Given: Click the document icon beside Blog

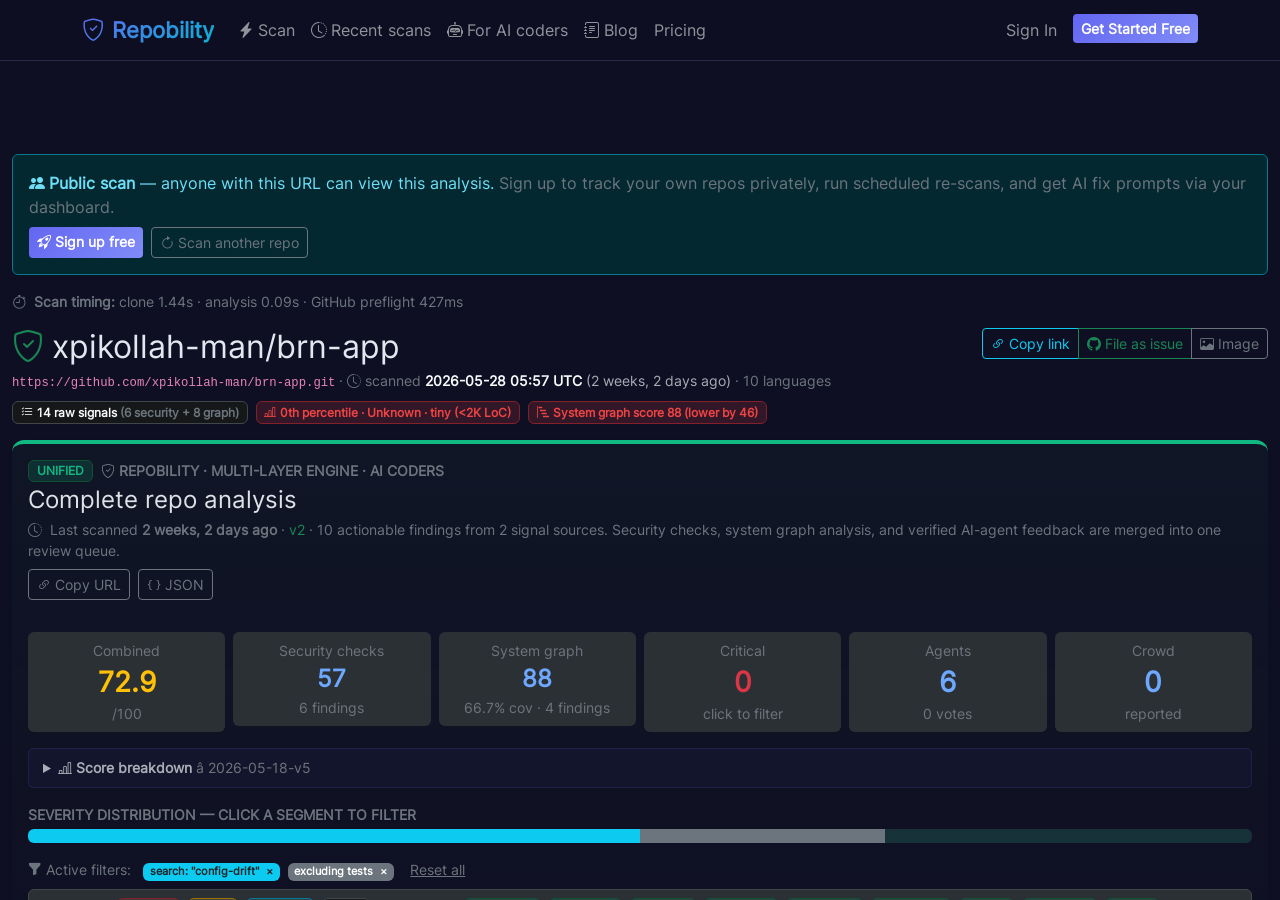Looking at the screenshot, I should (592, 30).
